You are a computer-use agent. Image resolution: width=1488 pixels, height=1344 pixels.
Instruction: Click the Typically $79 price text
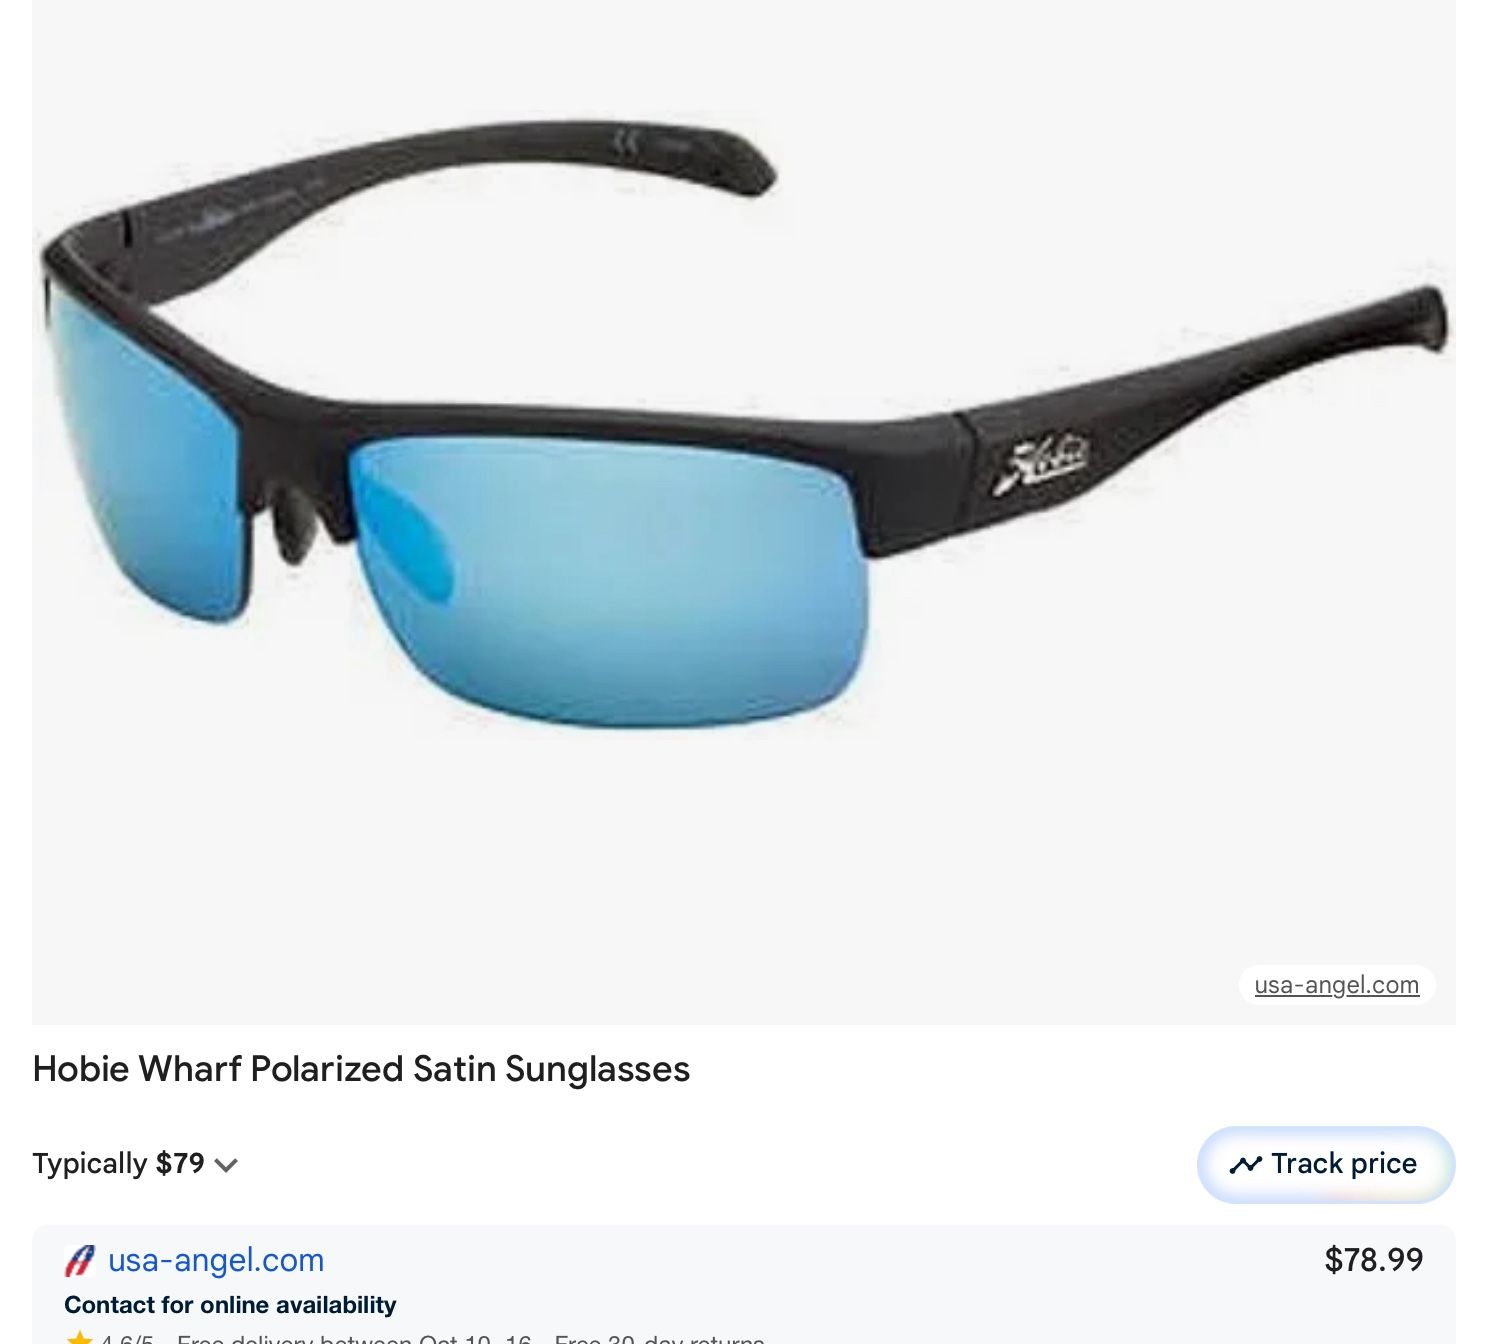[118, 1164]
